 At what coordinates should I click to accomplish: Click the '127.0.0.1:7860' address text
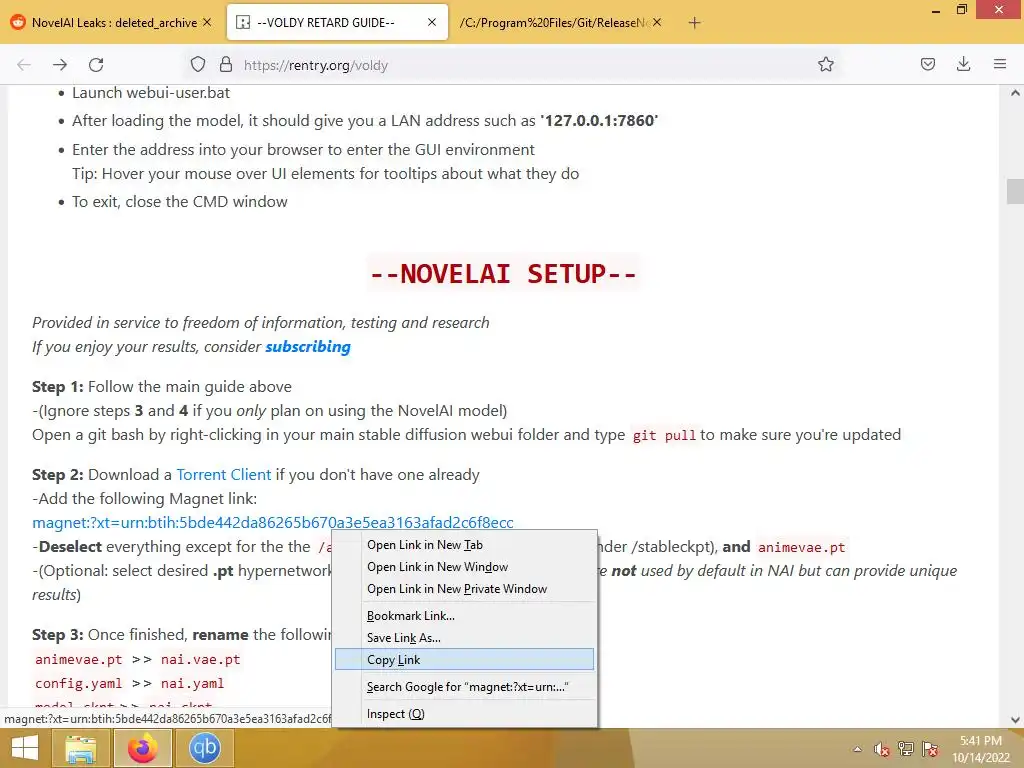[600, 121]
